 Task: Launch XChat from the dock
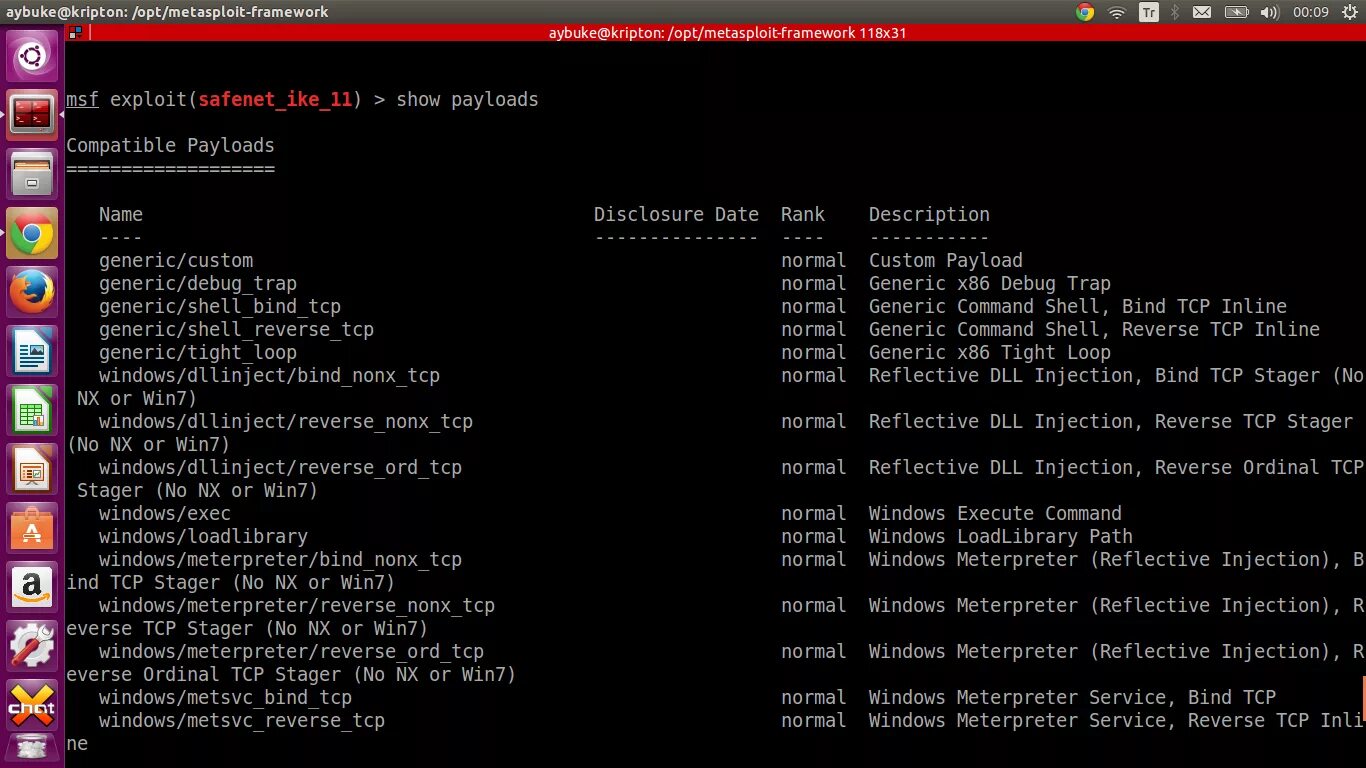(x=32, y=705)
